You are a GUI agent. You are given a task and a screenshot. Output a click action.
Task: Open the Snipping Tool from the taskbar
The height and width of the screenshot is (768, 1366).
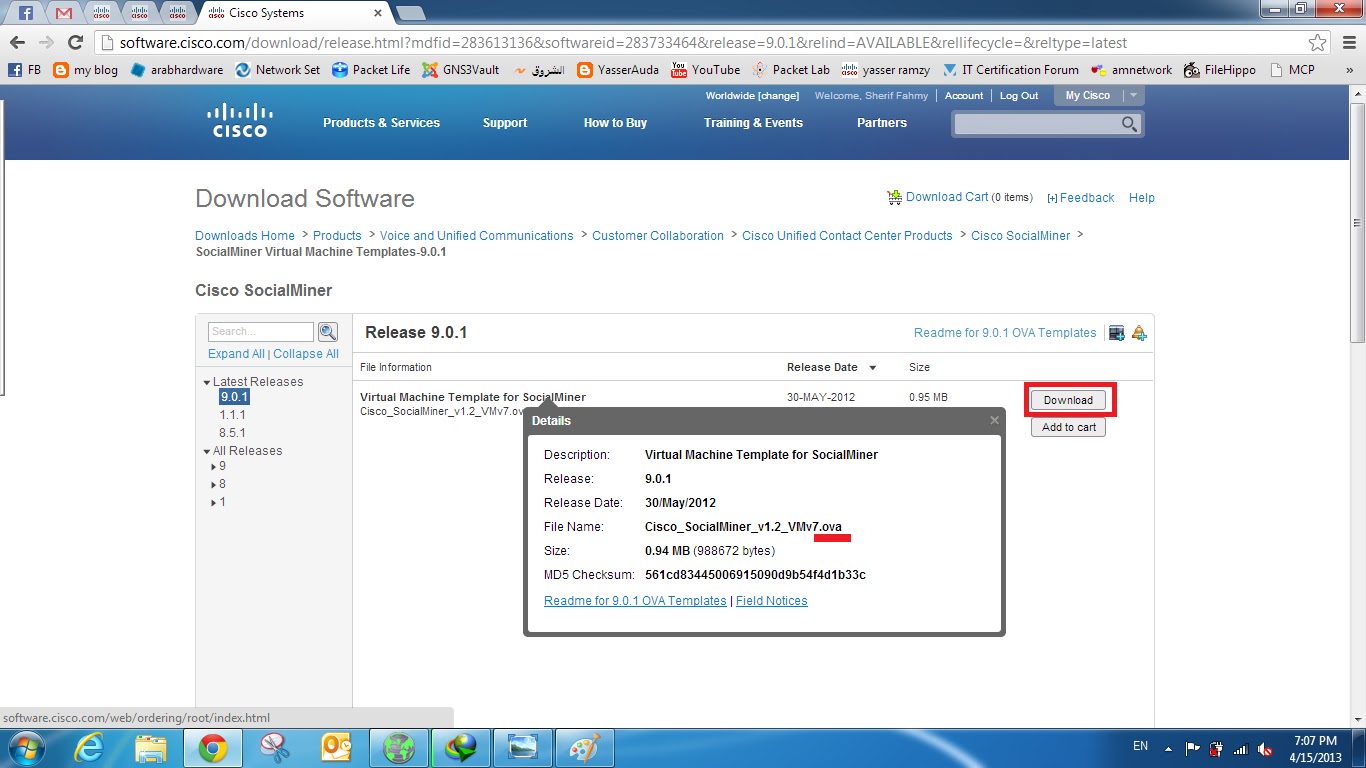(x=274, y=748)
